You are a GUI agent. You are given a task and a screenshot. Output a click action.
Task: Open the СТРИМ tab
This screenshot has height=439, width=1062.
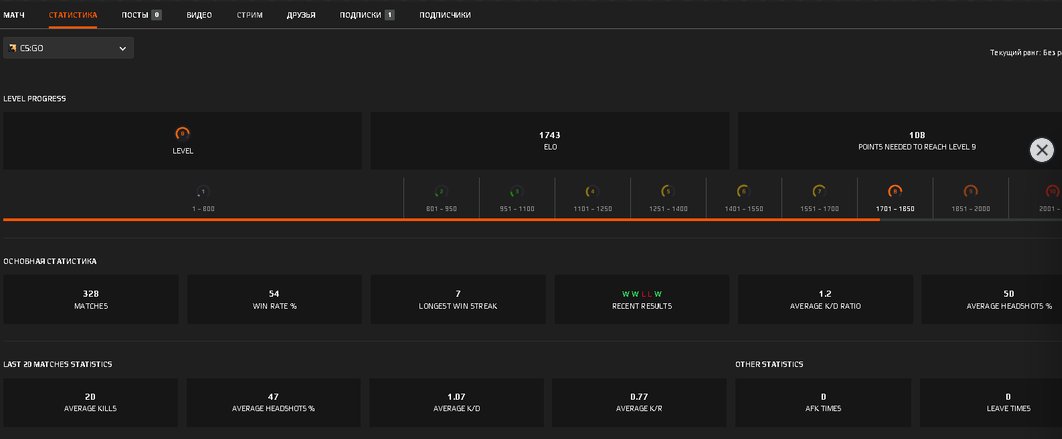click(250, 15)
